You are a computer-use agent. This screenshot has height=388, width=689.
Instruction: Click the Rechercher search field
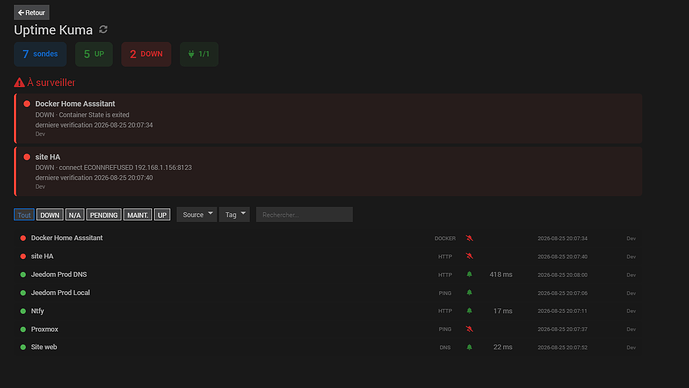tap(305, 214)
